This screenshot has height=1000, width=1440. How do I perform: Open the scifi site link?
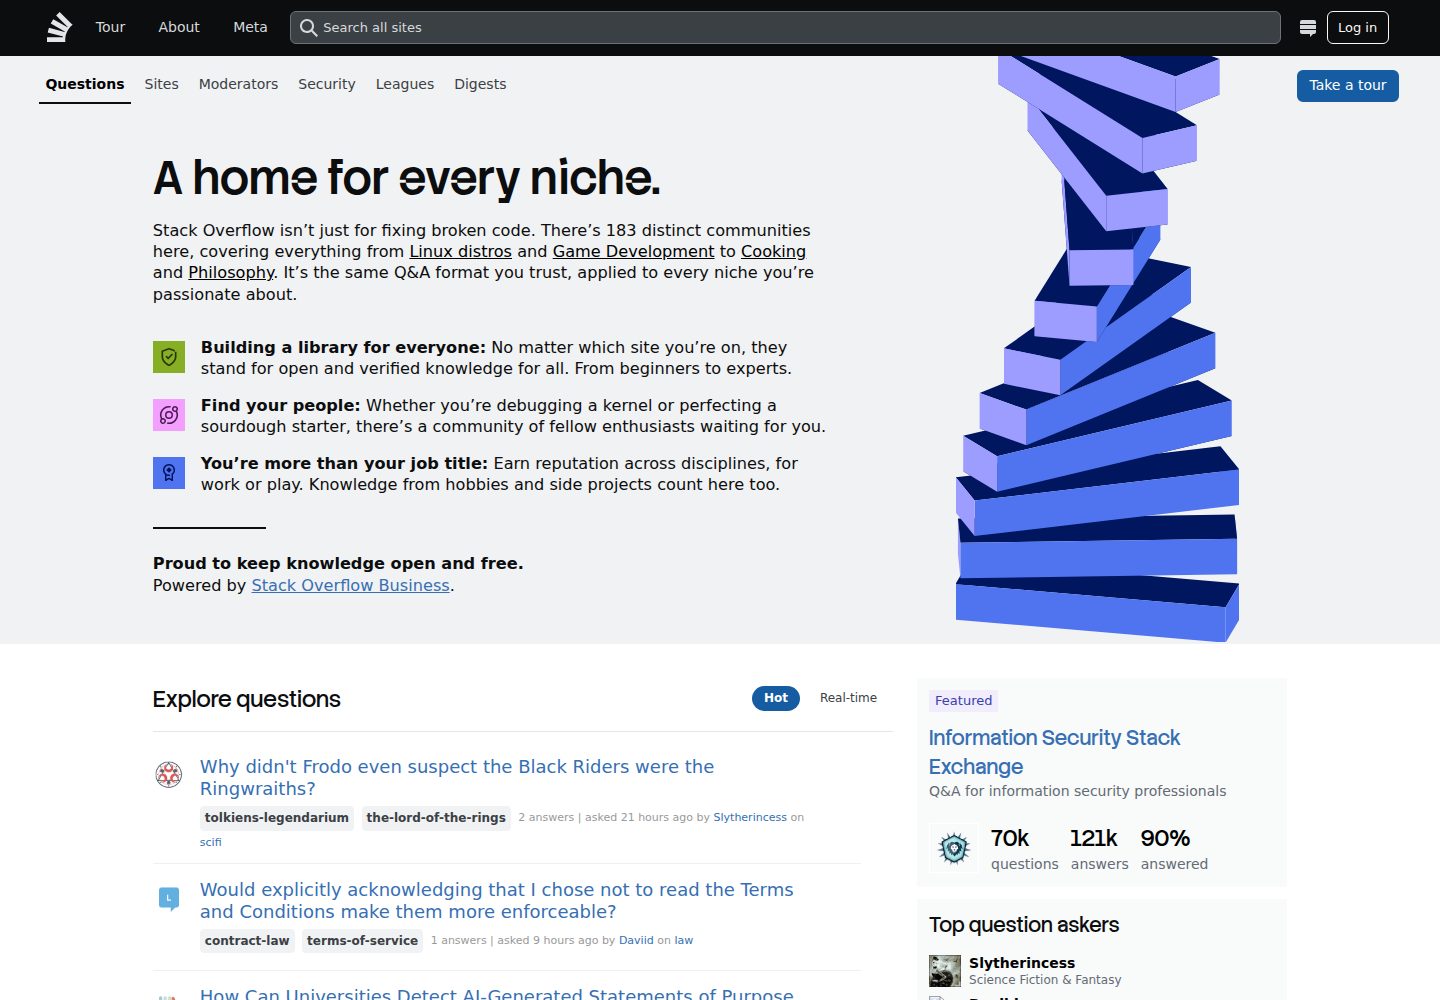point(211,843)
